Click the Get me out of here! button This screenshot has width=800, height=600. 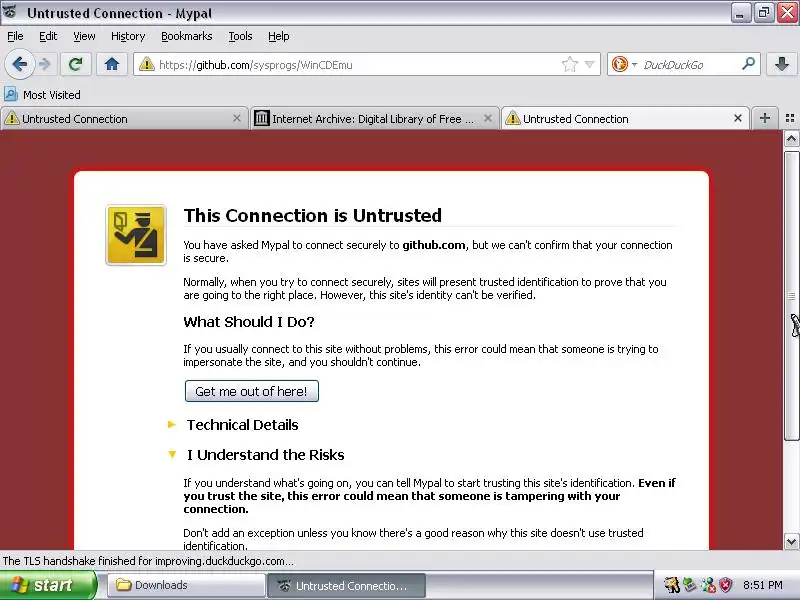[x=252, y=391]
